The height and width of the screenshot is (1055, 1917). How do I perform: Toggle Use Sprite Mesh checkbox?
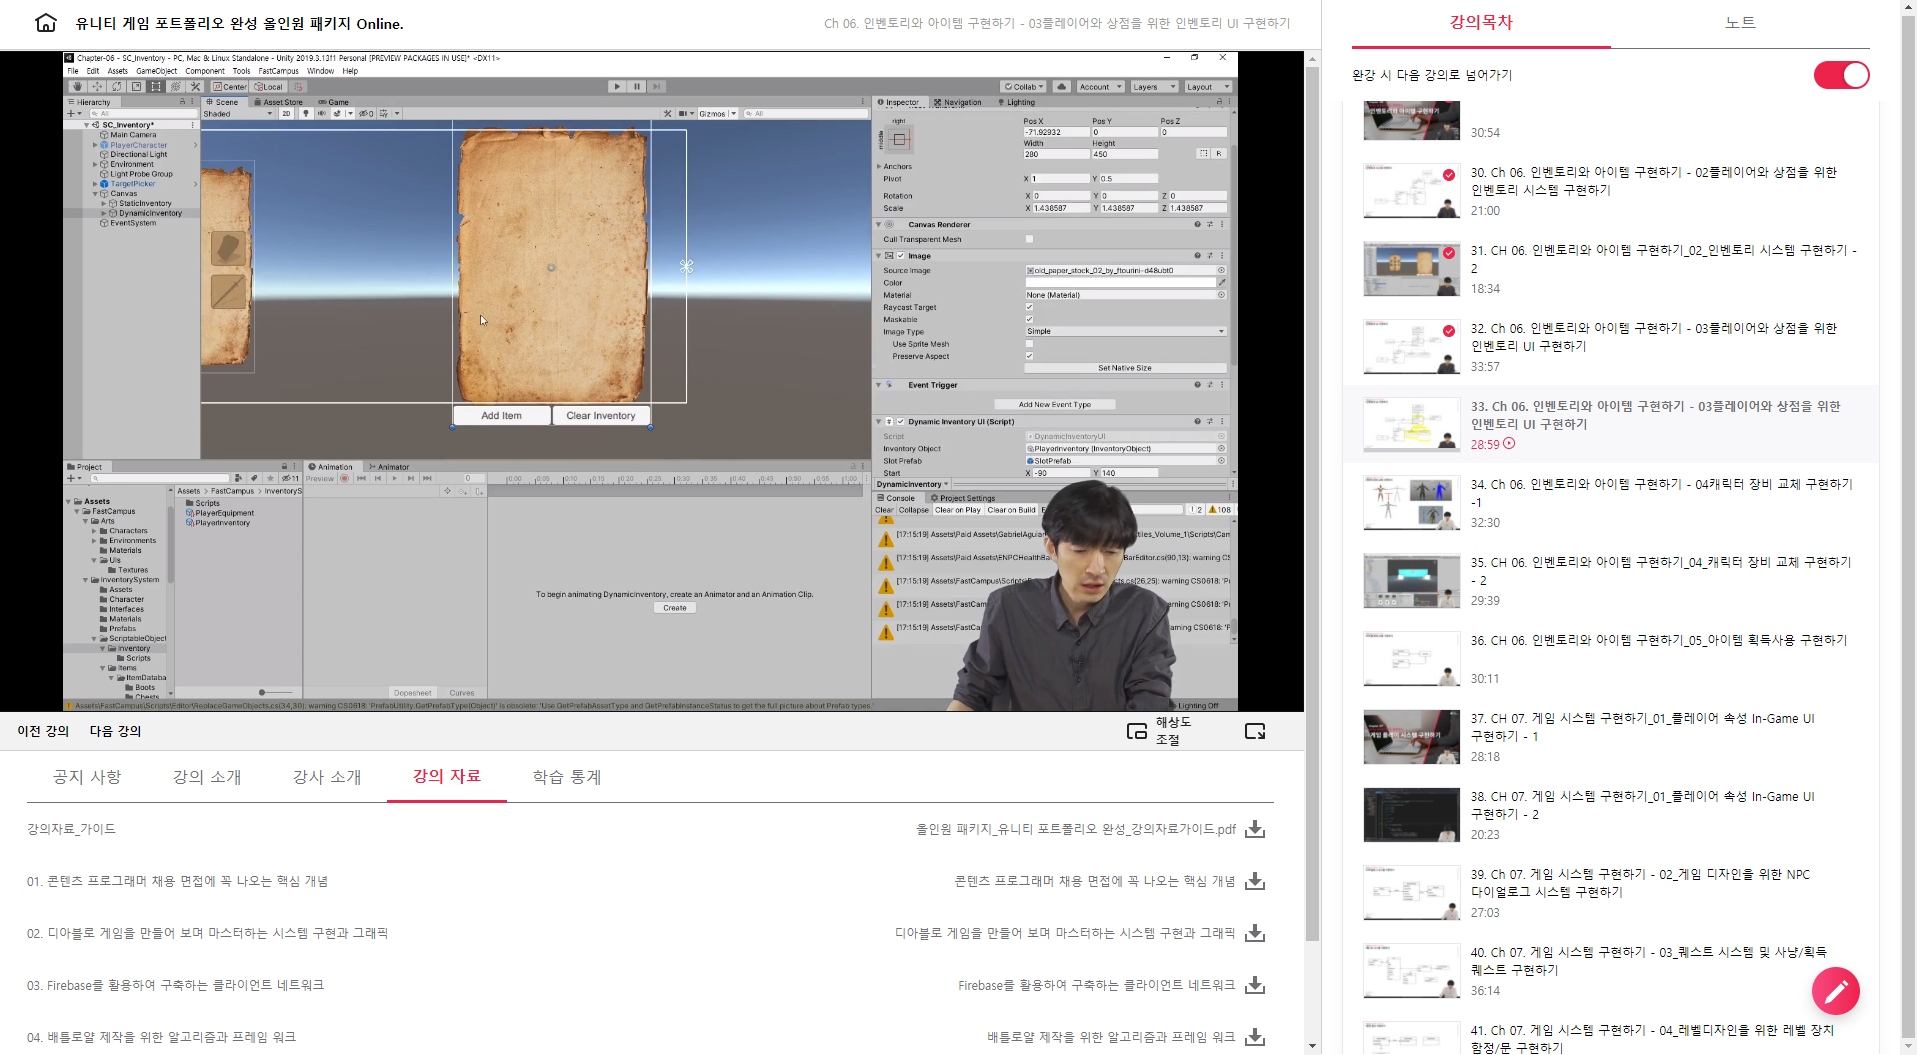[x=1029, y=344]
